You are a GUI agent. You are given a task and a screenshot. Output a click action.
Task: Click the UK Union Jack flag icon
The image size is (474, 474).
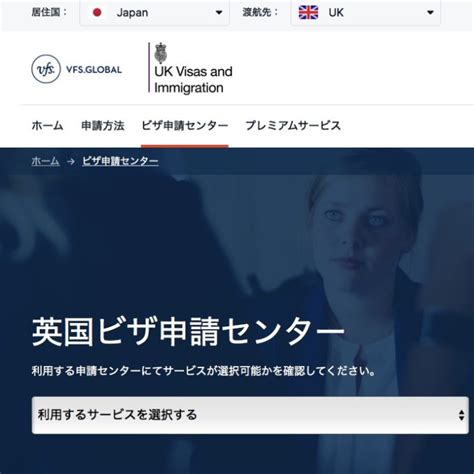point(308,13)
